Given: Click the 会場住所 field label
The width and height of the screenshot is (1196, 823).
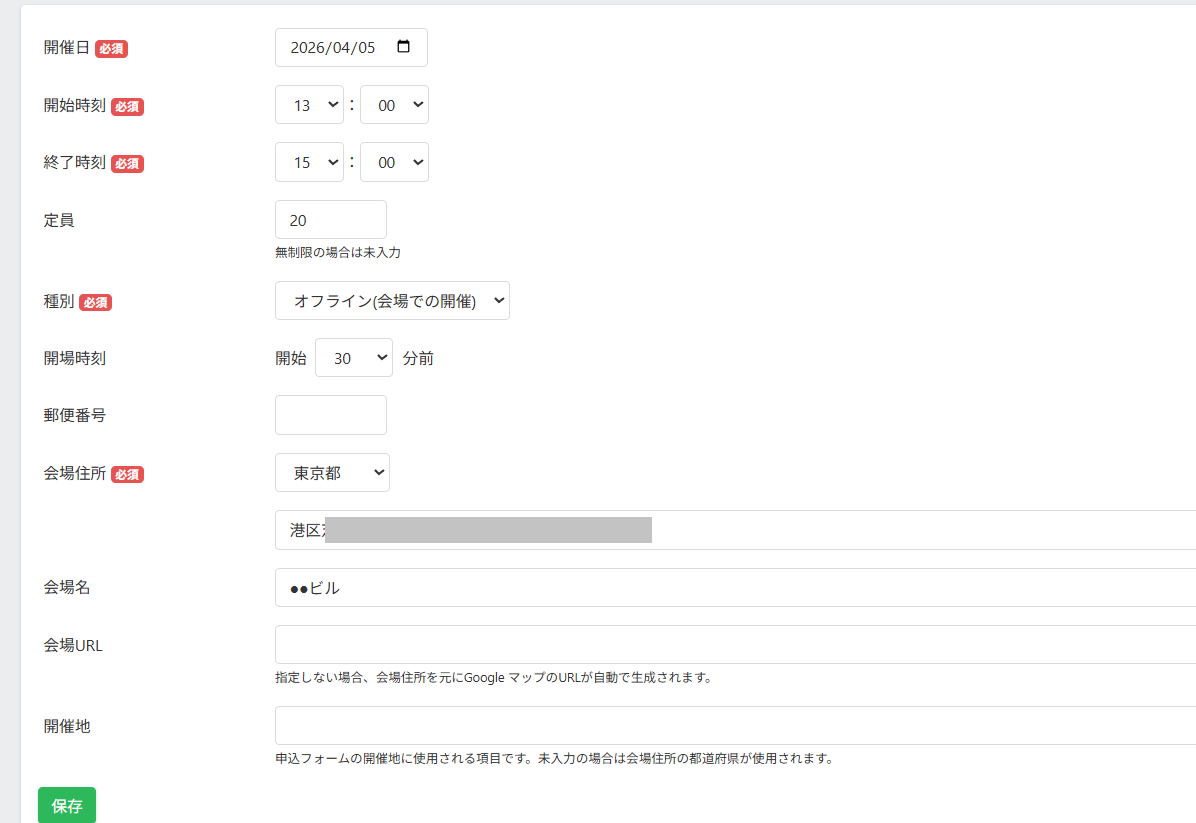Looking at the screenshot, I should [75, 474].
